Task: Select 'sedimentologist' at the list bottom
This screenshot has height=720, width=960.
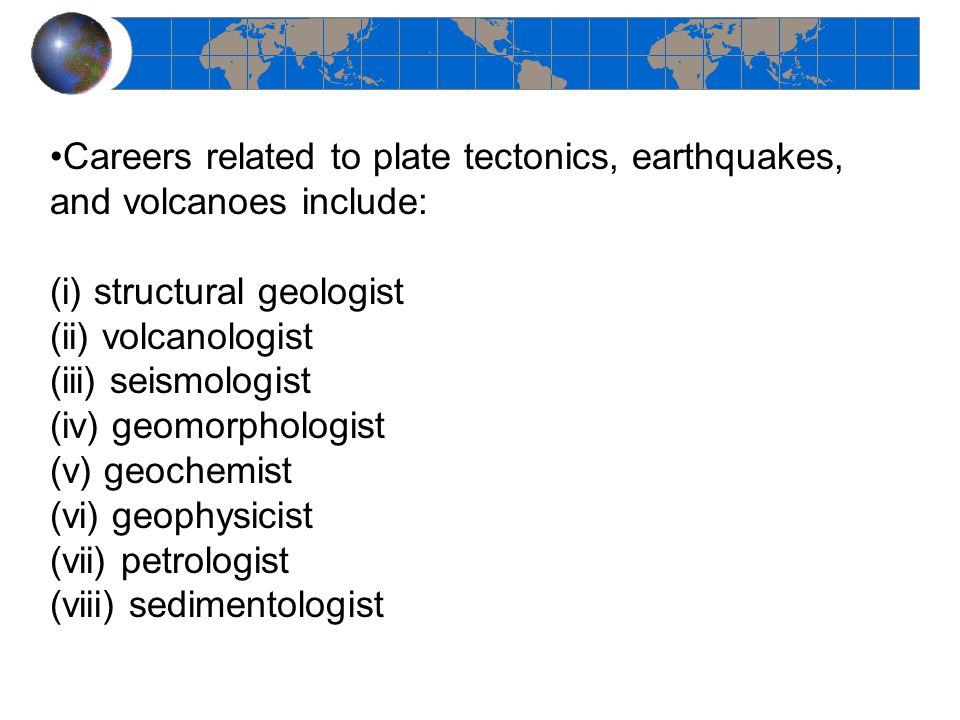Action: 217,606
